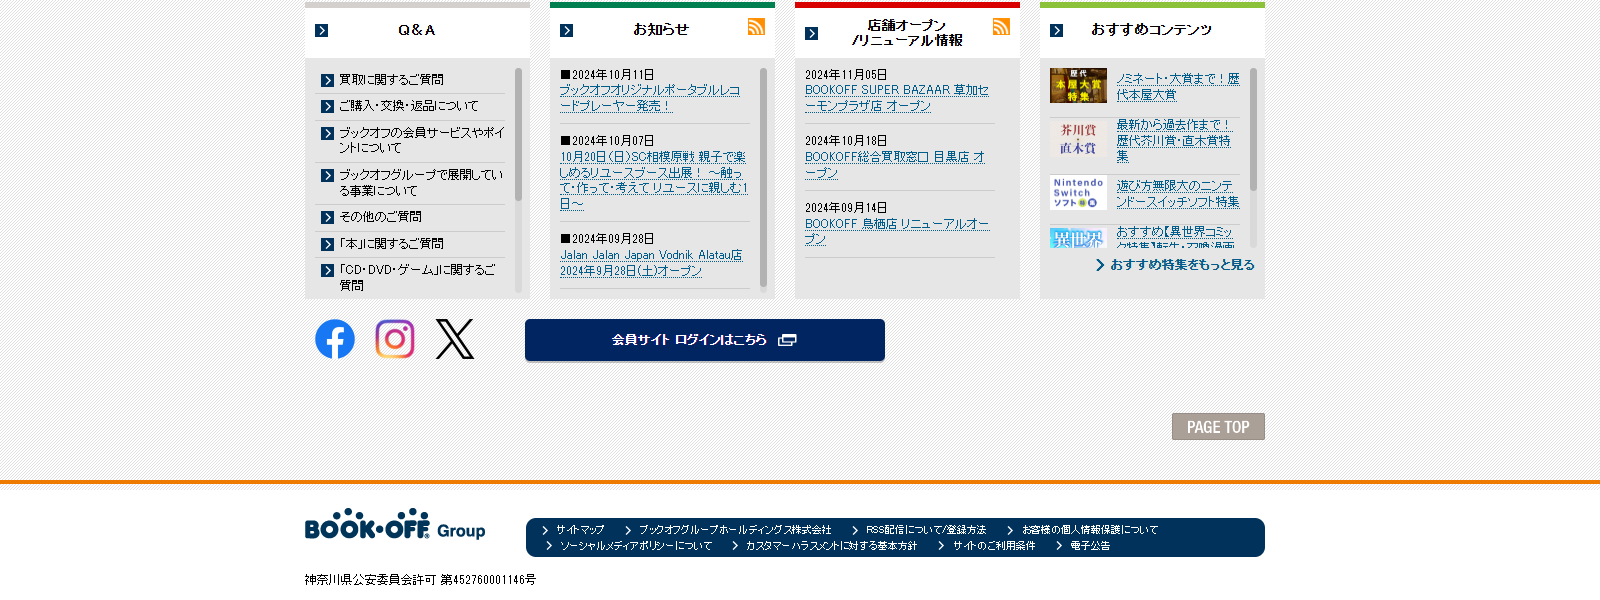This screenshot has width=1600, height=600.
Task: Open ブックオフグループで展開している事業について
Action: tap(421, 182)
